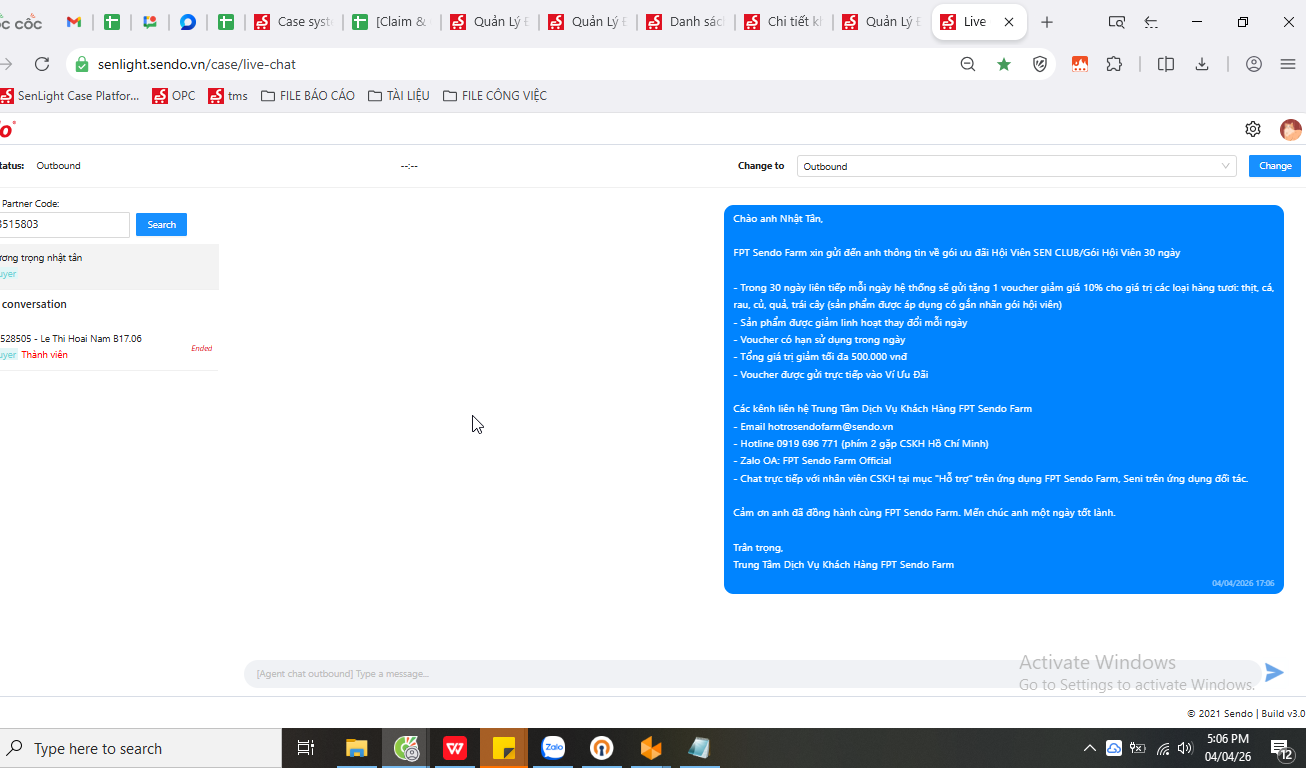Screen dimensions: 1306x768
Task: Click the Thành viên label
Action: point(45,355)
